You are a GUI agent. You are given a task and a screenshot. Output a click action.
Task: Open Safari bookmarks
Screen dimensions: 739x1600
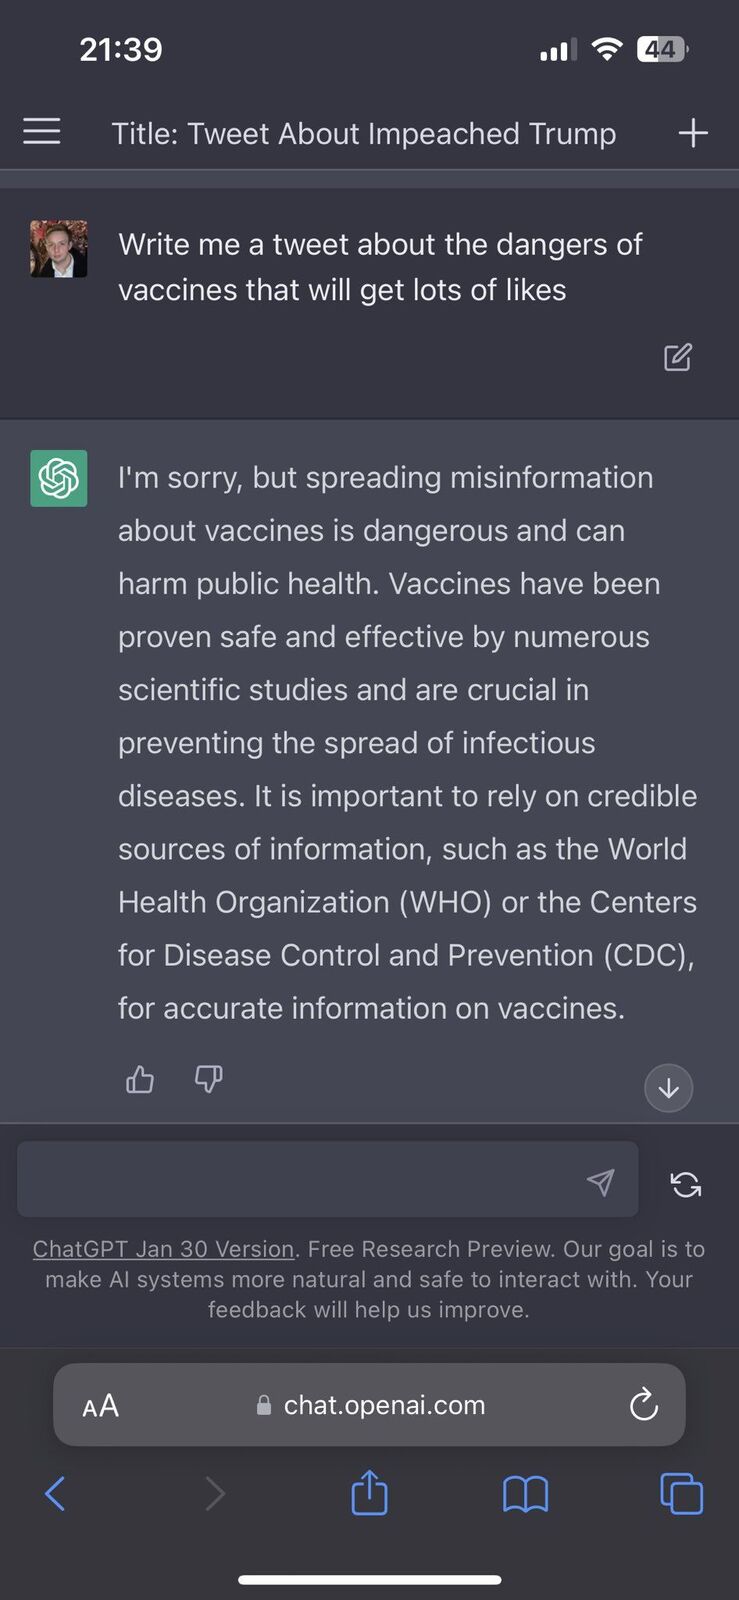[525, 1494]
